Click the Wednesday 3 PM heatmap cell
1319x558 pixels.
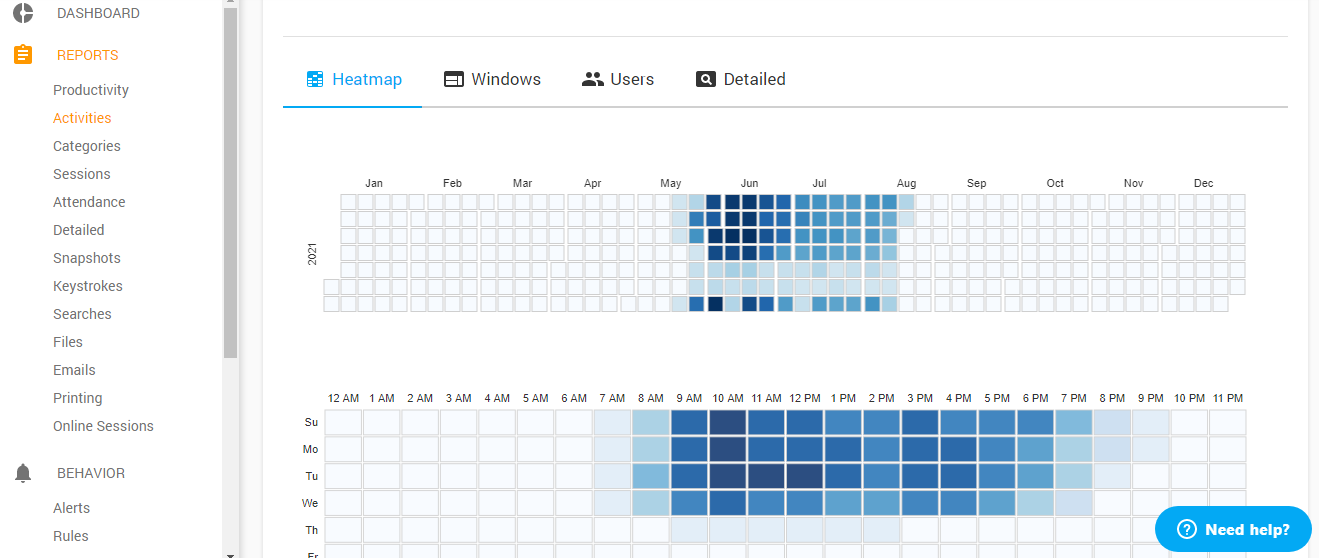[x=920, y=502]
